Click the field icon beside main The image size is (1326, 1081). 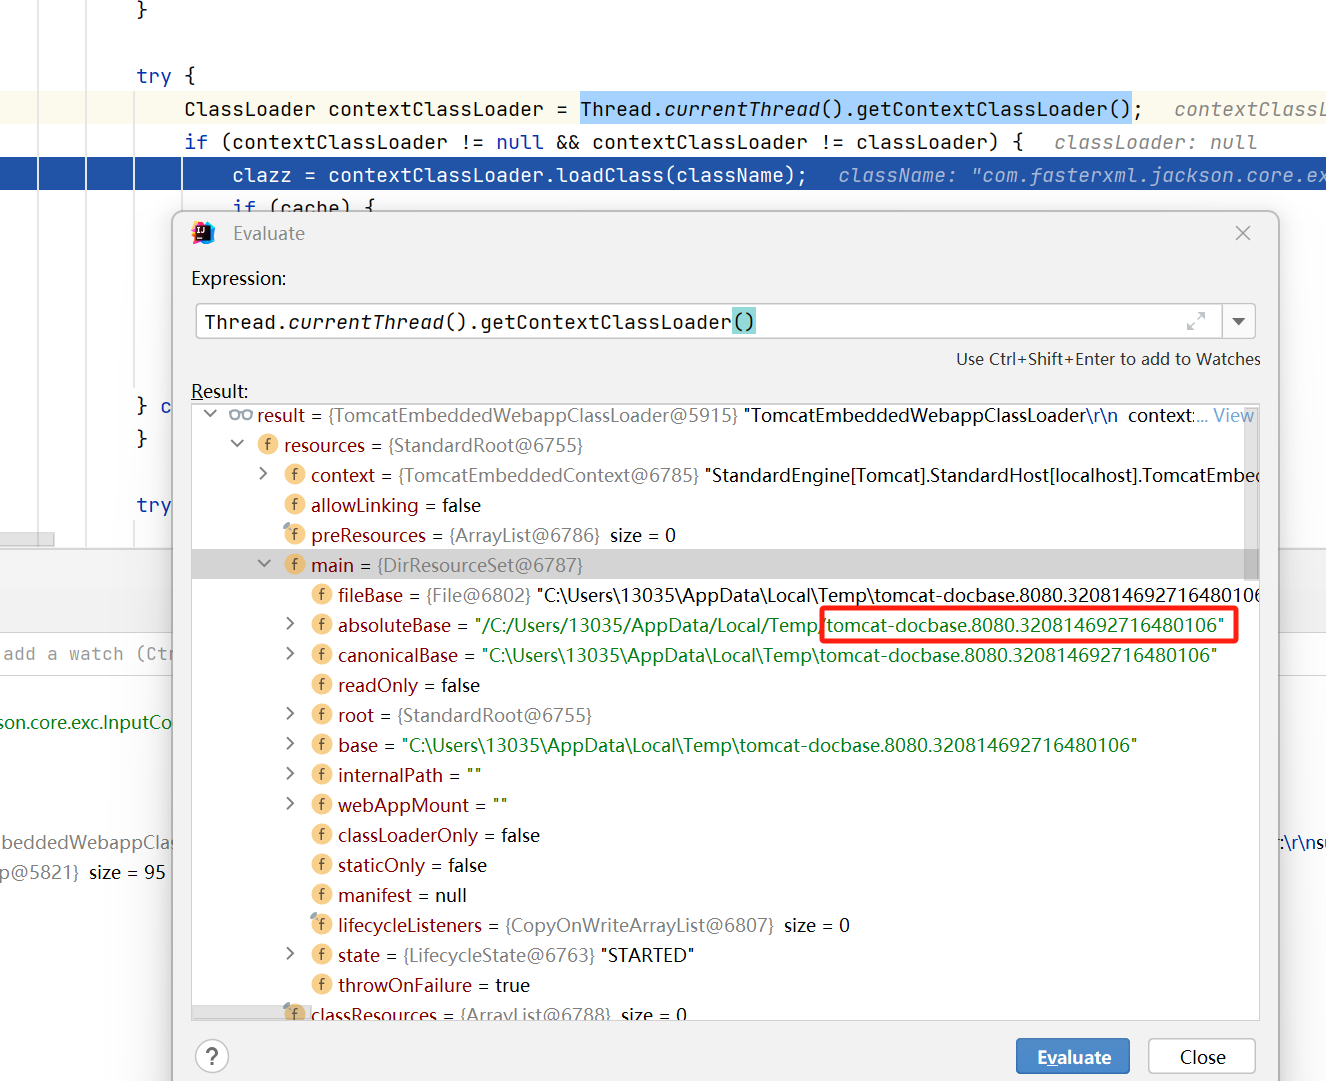[x=295, y=564]
